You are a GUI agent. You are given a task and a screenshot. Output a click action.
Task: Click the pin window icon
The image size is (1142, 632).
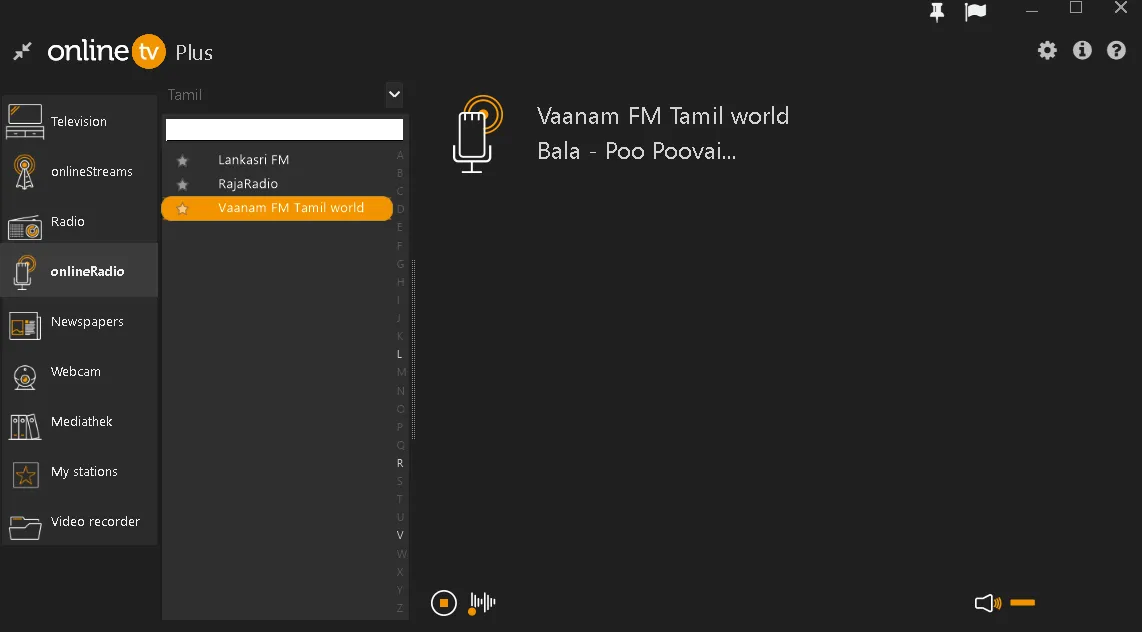point(937,12)
